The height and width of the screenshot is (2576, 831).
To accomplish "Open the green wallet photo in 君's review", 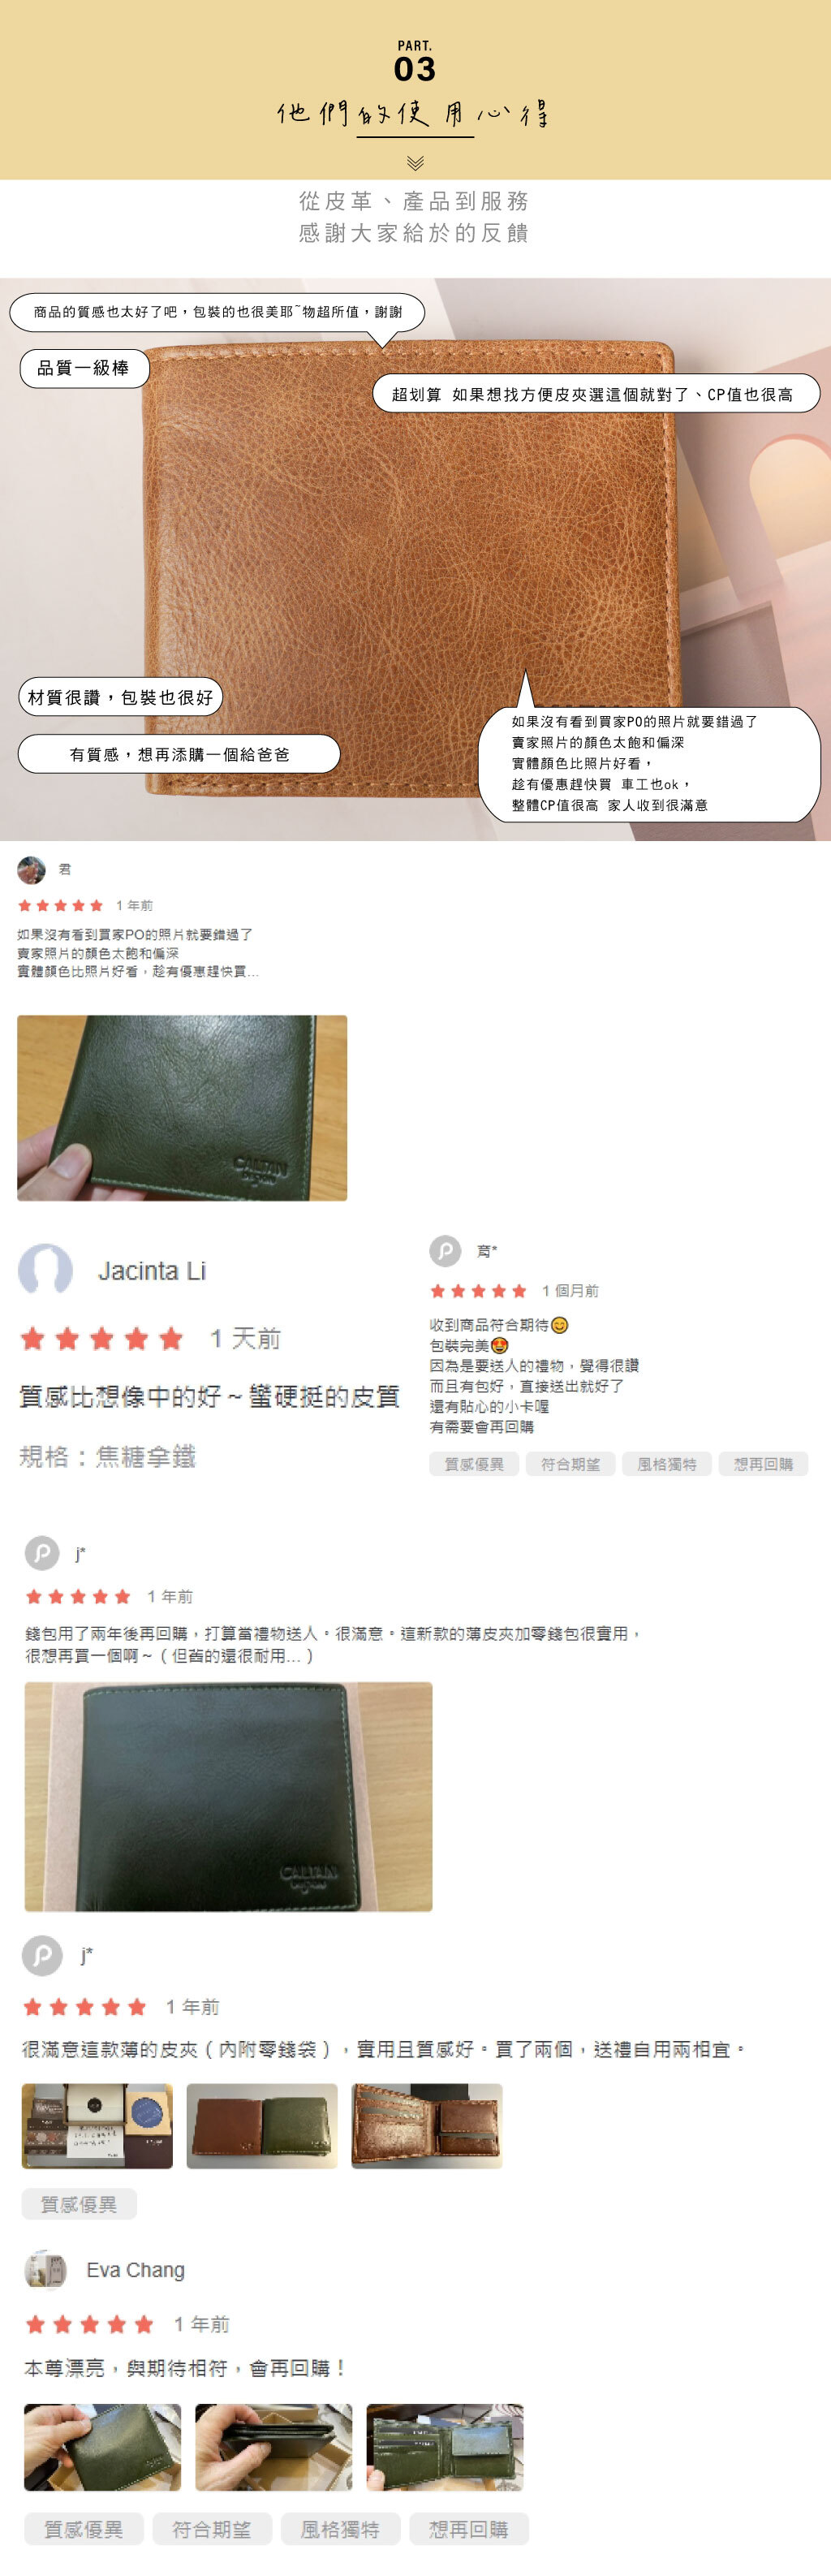I will pos(182,1108).
